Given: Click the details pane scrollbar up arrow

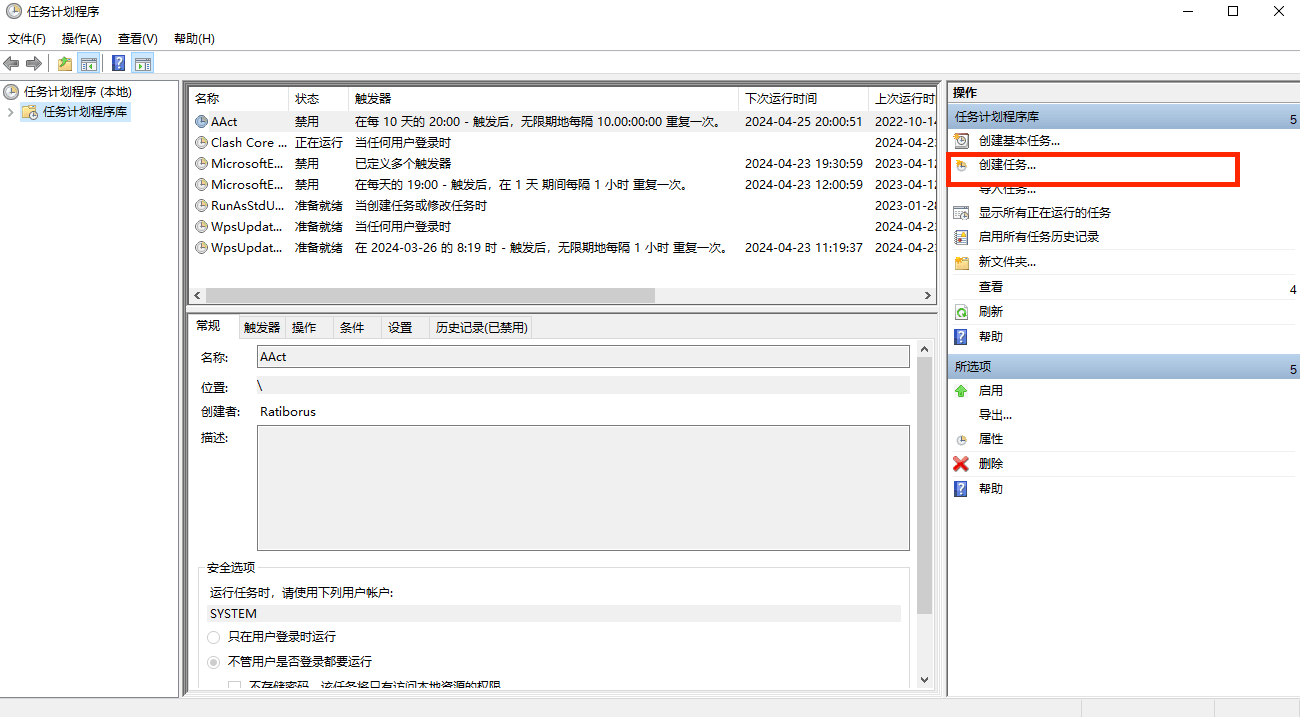Looking at the screenshot, I should click(x=924, y=349).
